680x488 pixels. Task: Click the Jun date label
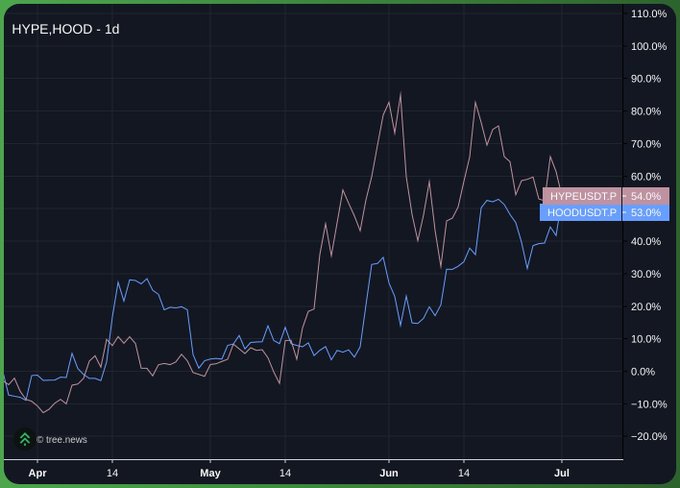(389, 473)
